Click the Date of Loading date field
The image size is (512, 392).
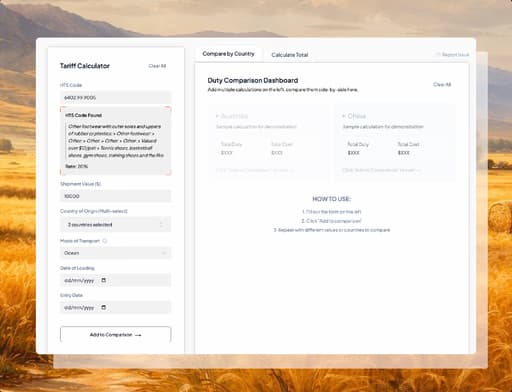coord(115,280)
